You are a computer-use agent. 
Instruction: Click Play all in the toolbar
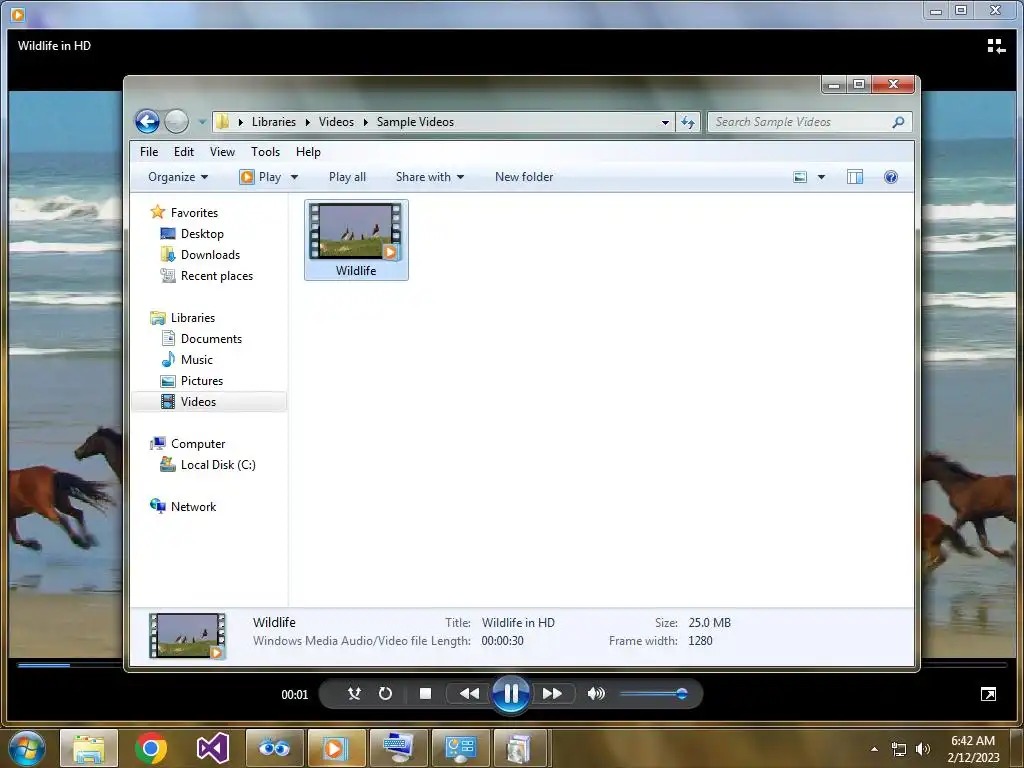point(347,177)
